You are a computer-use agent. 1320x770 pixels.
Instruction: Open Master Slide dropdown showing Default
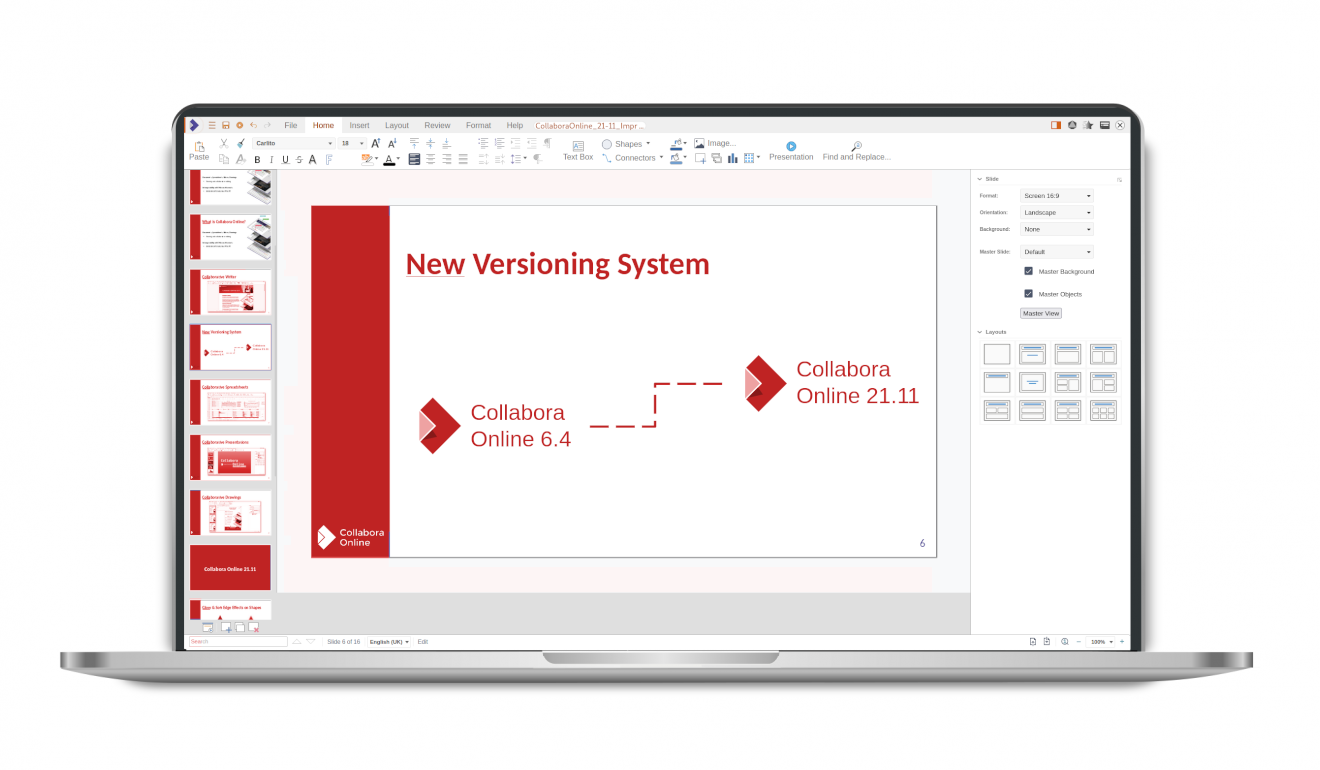pos(1057,252)
